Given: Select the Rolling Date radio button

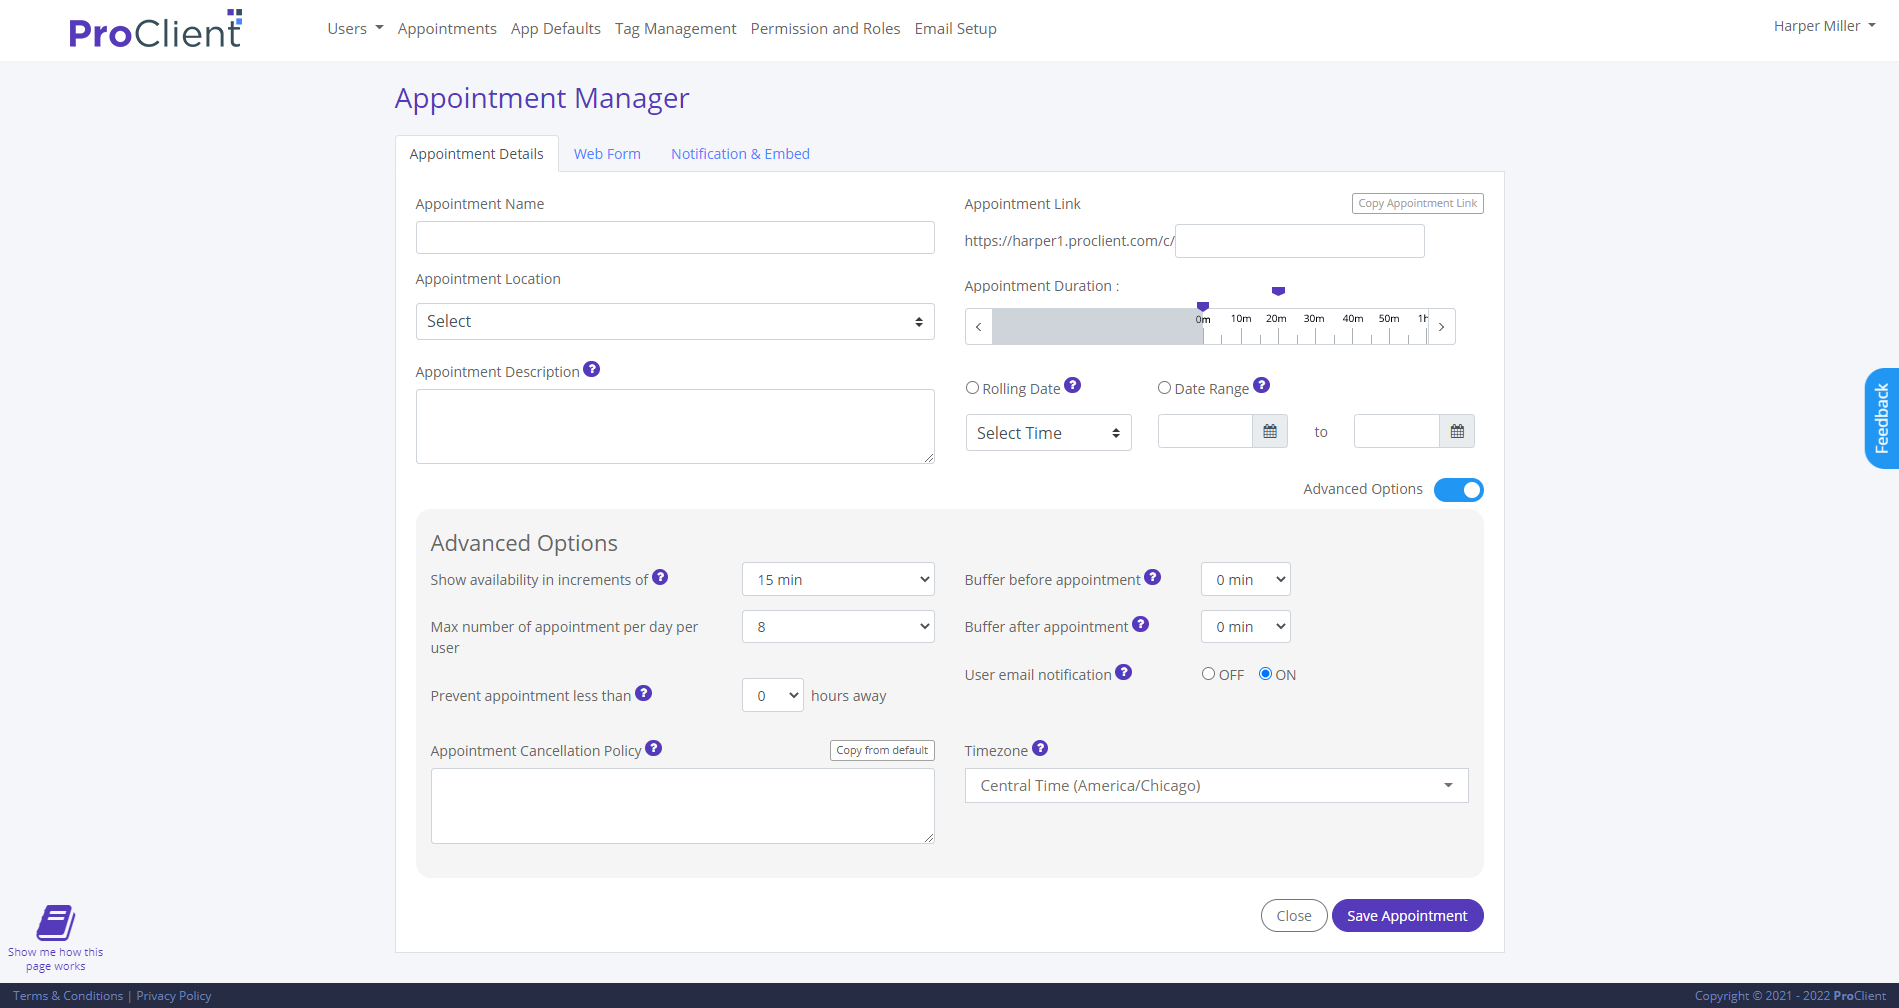Looking at the screenshot, I should [972, 388].
